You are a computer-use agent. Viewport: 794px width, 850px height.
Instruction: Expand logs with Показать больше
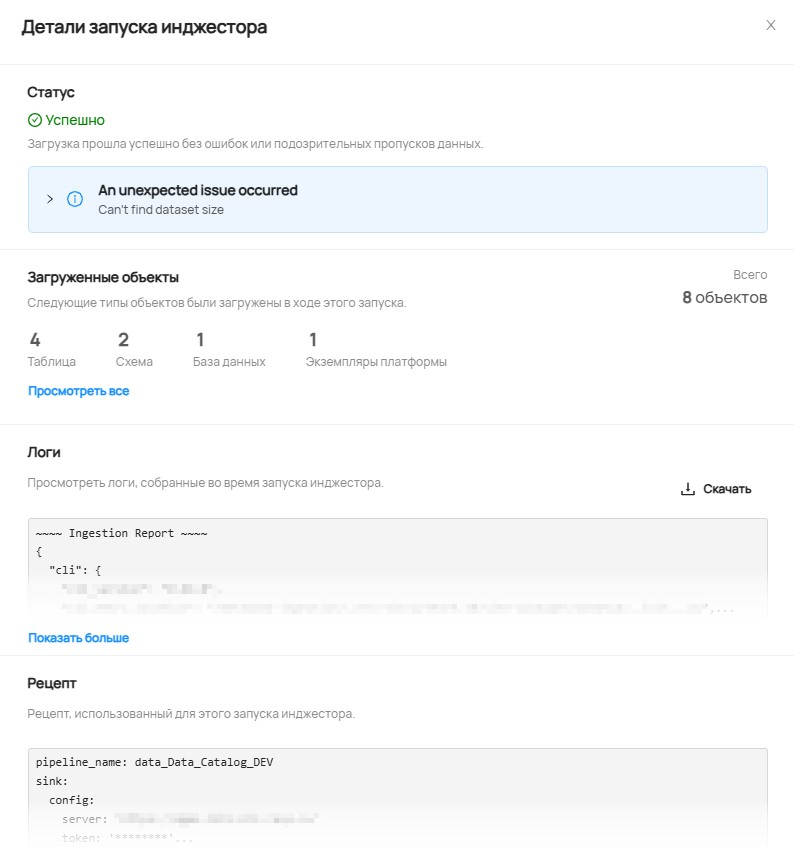78,638
